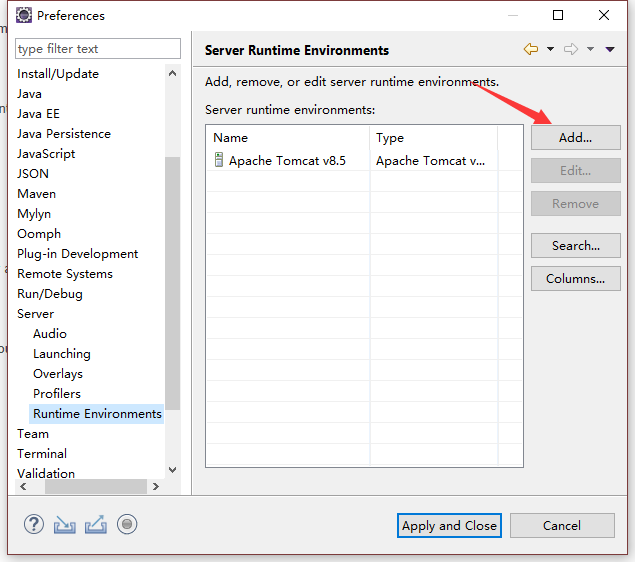Open Plug-in Development preferences

[x=77, y=254]
